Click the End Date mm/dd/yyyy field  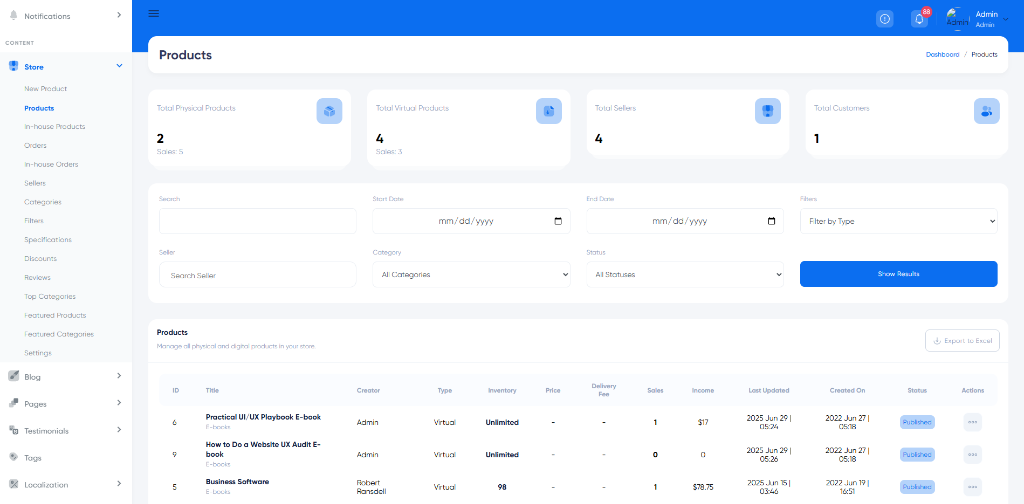pyautogui.click(x=685, y=221)
